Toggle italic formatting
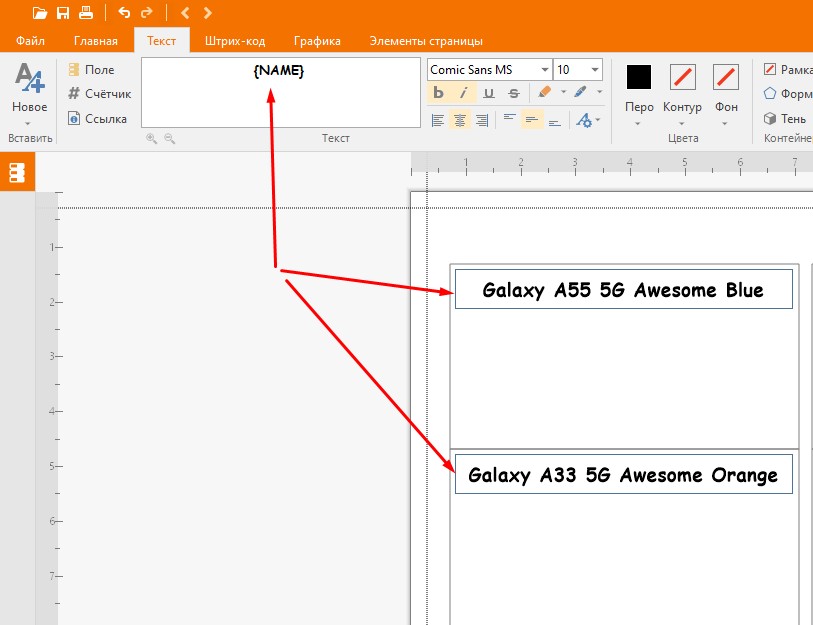Screen dimensions: 813x625 point(463,93)
